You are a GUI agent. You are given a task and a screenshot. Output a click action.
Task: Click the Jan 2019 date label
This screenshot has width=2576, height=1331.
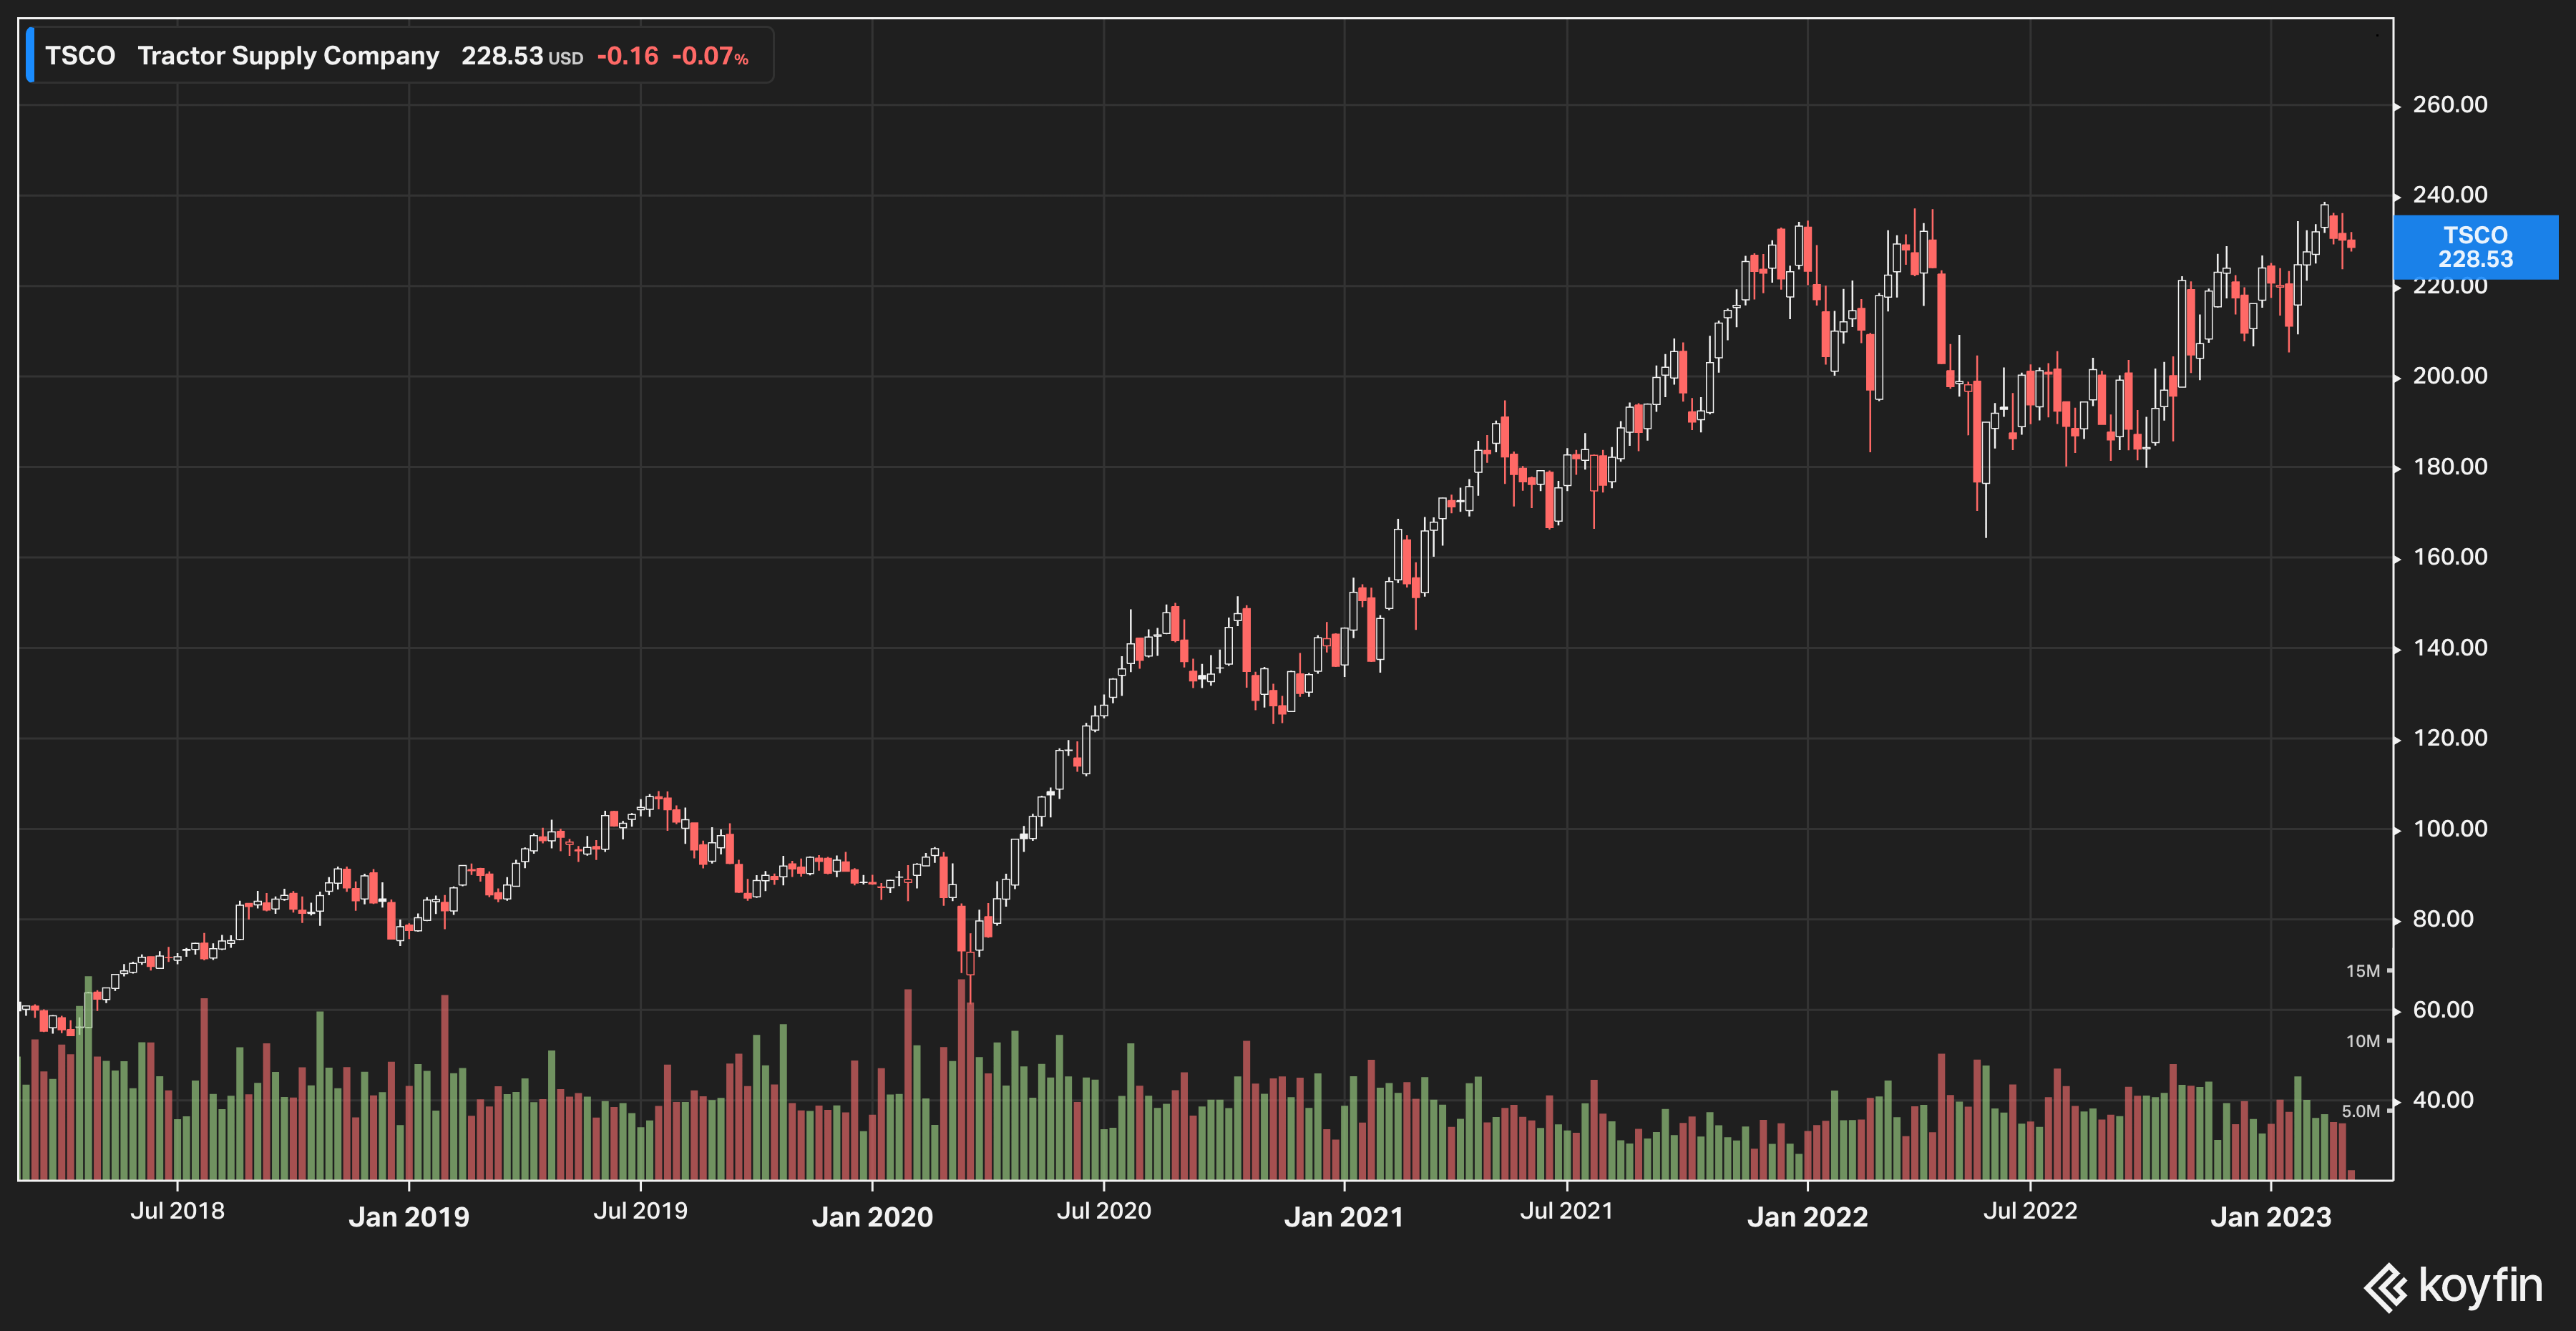pos(409,1217)
